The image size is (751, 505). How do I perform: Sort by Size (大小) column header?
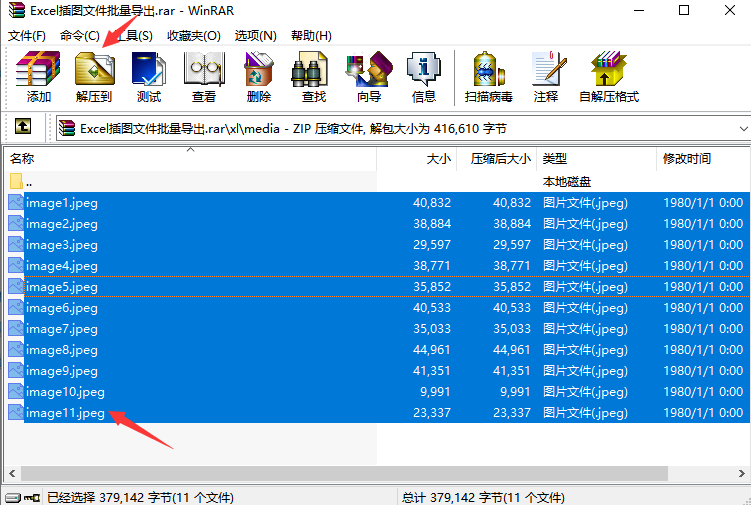point(417,159)
